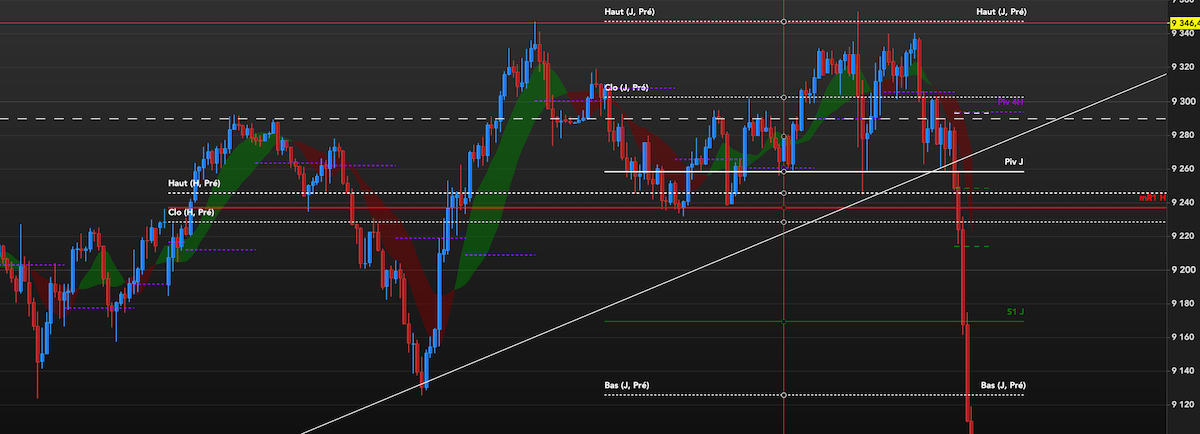Click the green S1 J label
Image resolution: width=1200 pixels, height=434 pixels.
tap(1016, 312)
